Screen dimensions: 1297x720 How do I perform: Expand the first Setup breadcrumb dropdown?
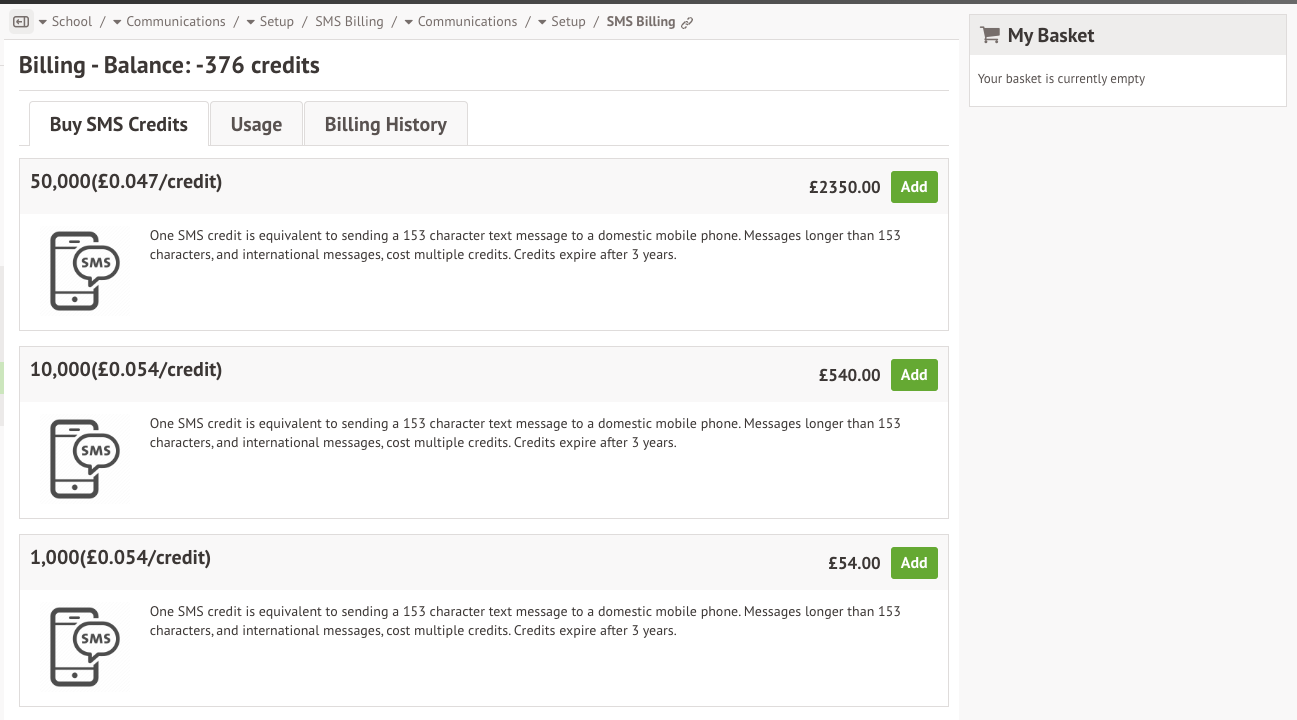point(251,22)
